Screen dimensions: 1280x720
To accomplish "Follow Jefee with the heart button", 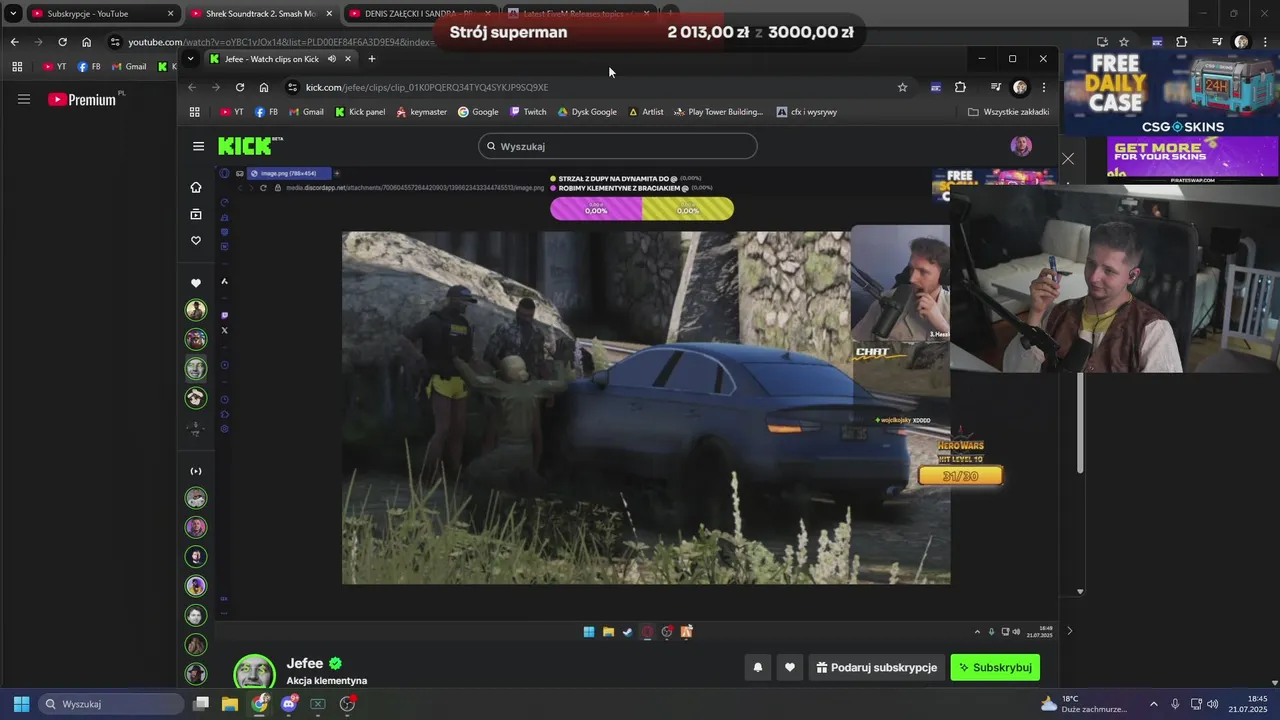I will pyautogui.click(x=790, y=667).
